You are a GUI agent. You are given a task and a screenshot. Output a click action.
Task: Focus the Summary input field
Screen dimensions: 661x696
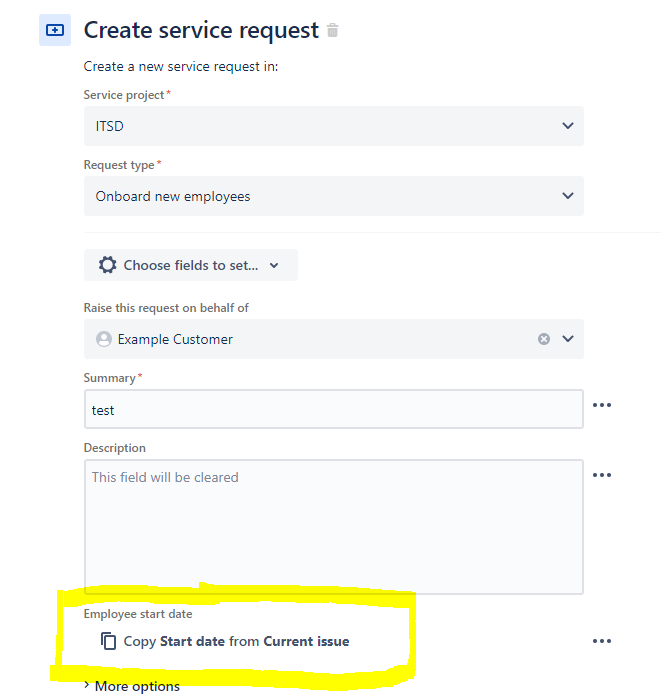[x=333, y=409]
